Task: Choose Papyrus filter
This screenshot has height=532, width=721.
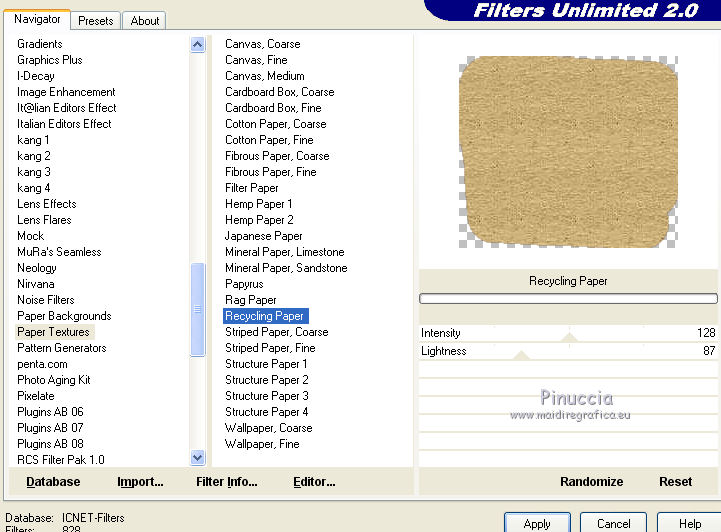Action: tap(244, 284)
